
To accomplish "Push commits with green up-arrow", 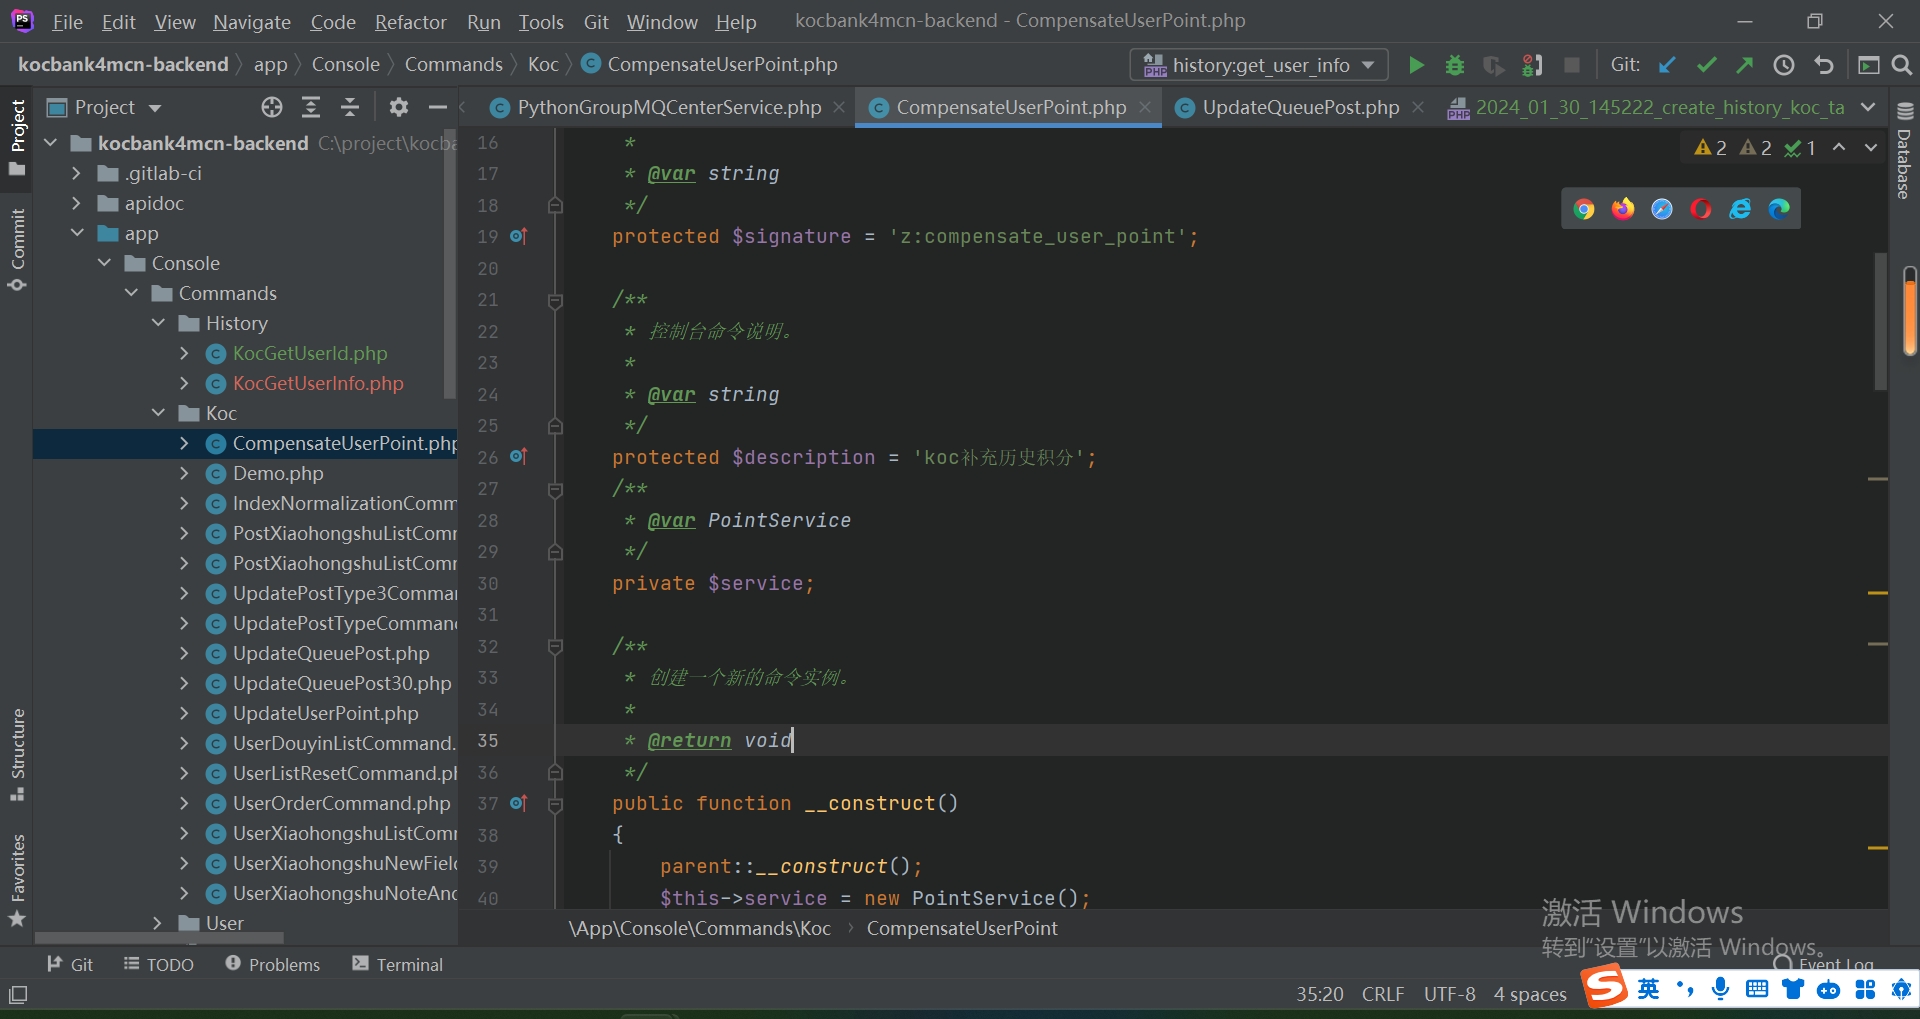I will point(1745,65).
